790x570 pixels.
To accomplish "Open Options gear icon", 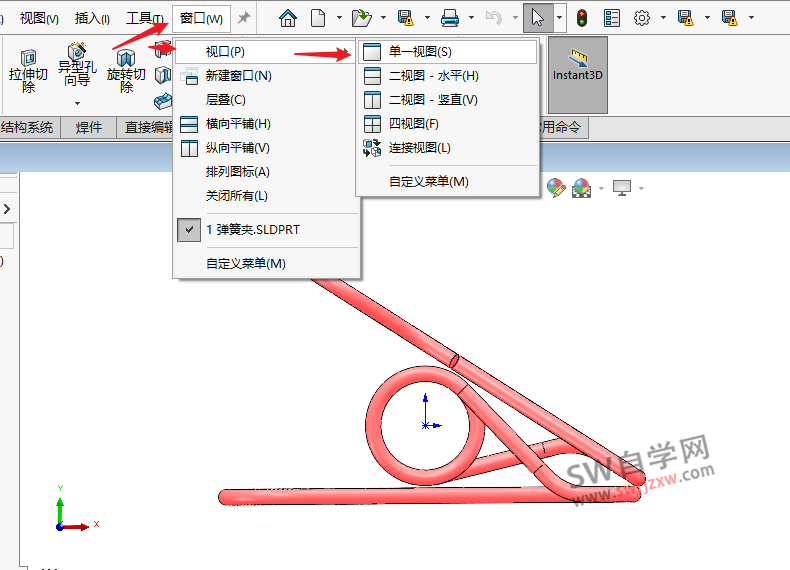I will pyautogui.click(x=641, y=18).
